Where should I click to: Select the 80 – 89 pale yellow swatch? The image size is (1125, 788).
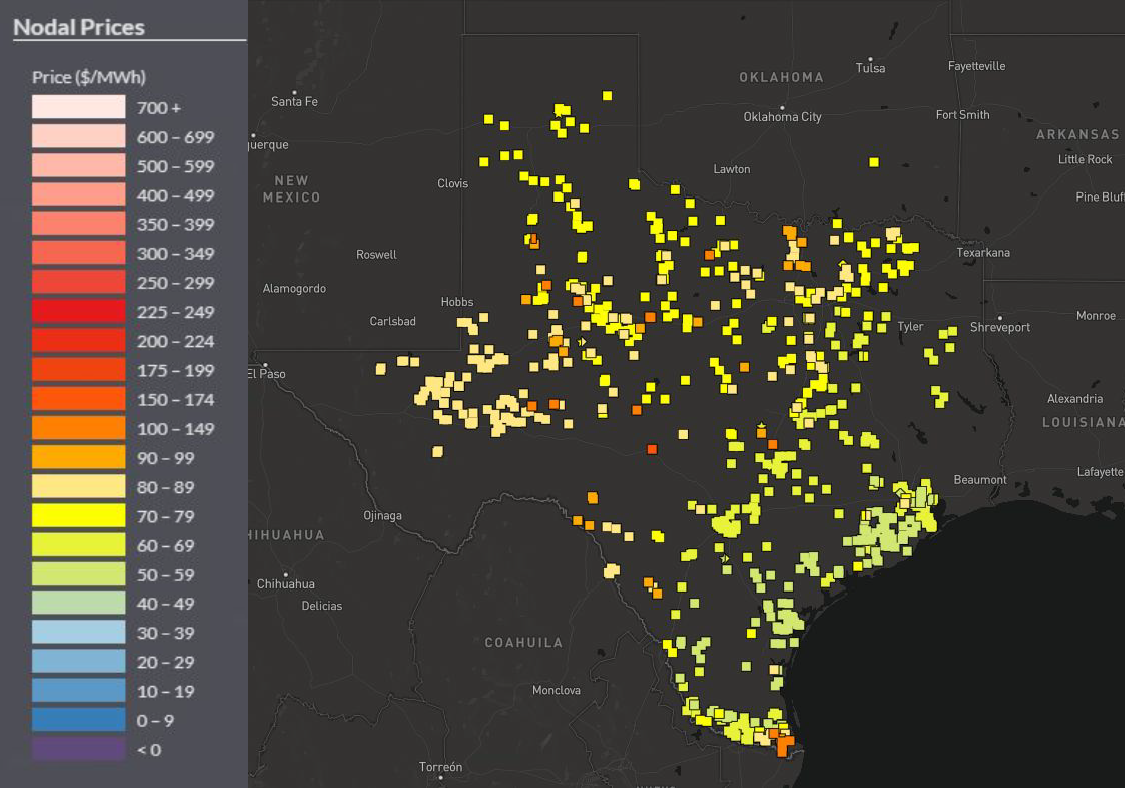(x=78, y=487)
